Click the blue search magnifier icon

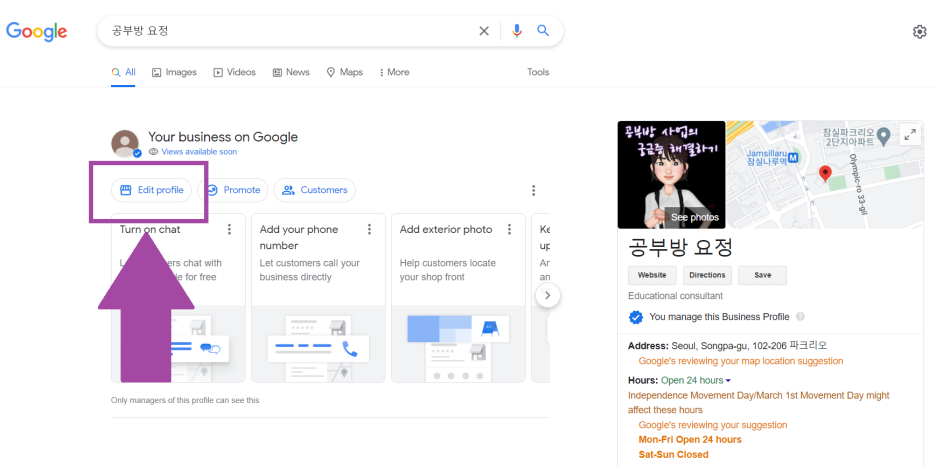pyautogui.click(x=543, y=30)
